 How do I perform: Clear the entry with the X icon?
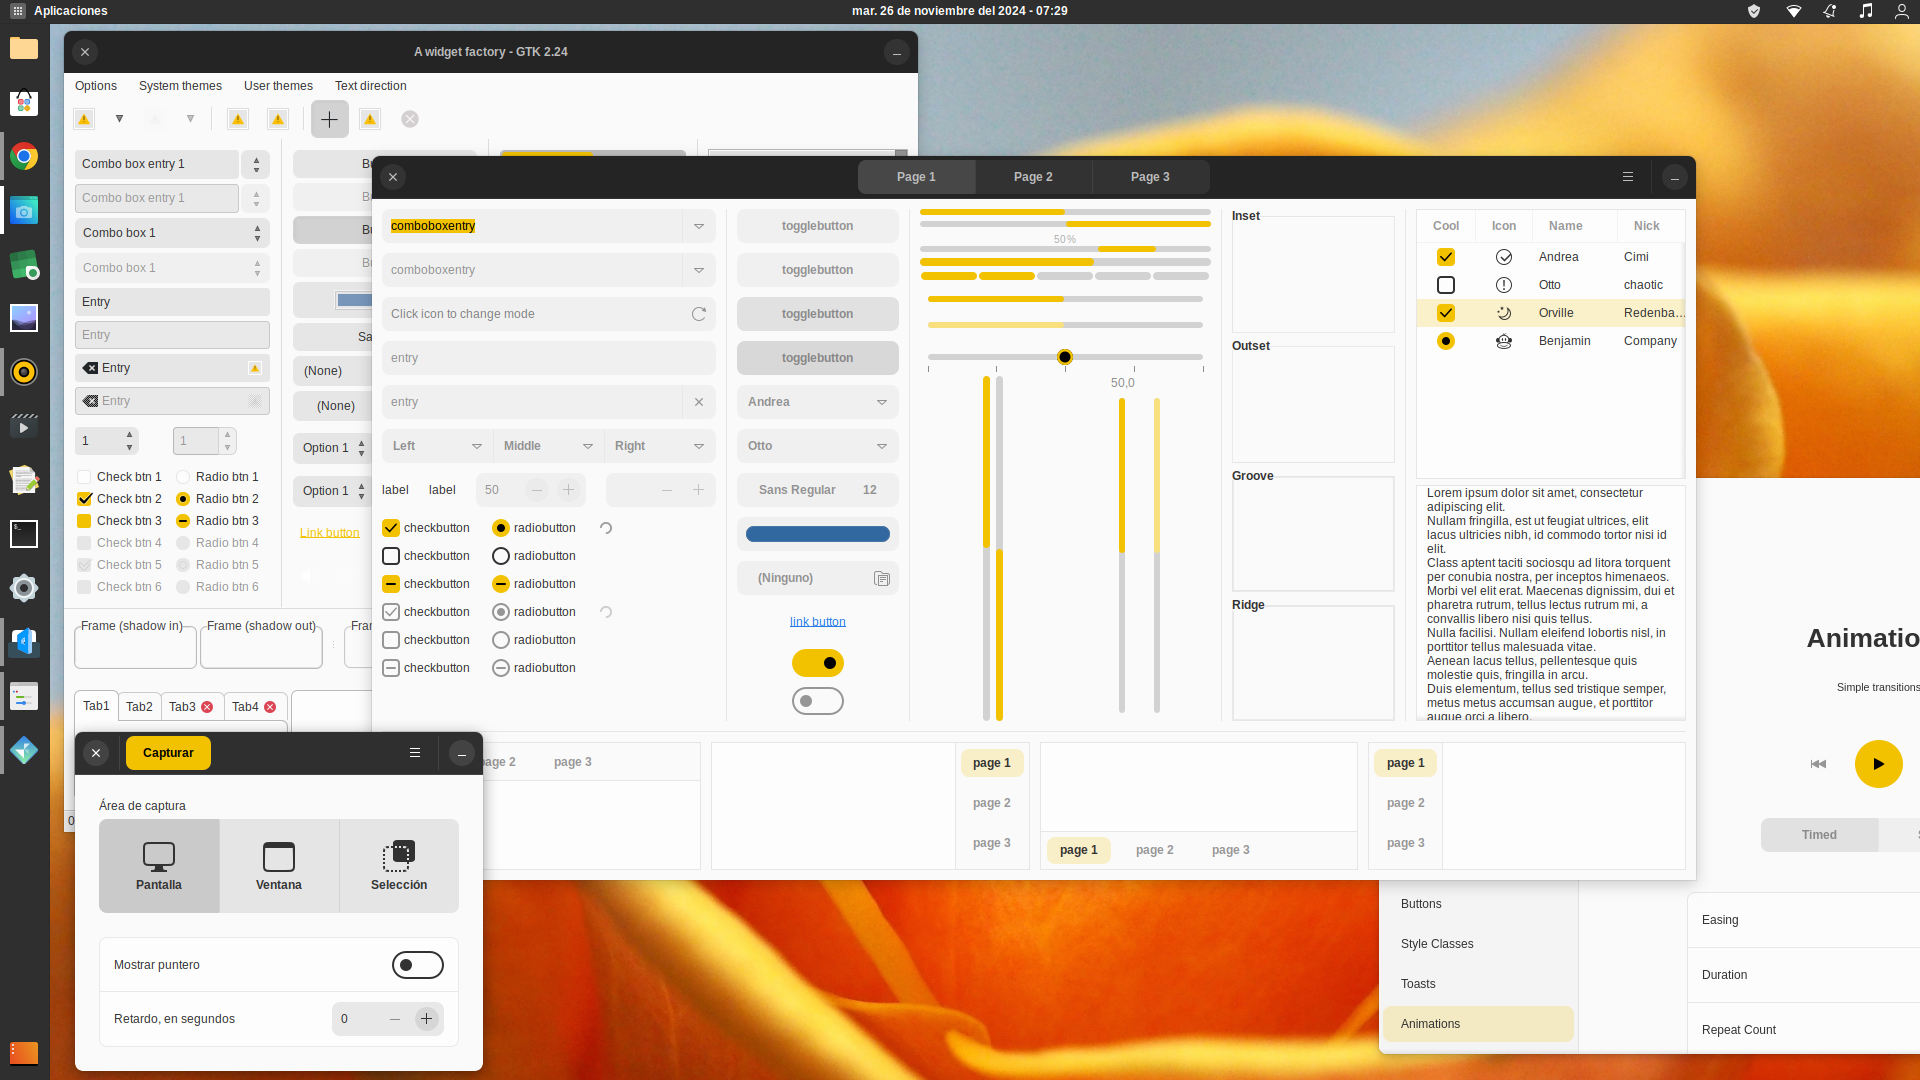click(699, 402)
